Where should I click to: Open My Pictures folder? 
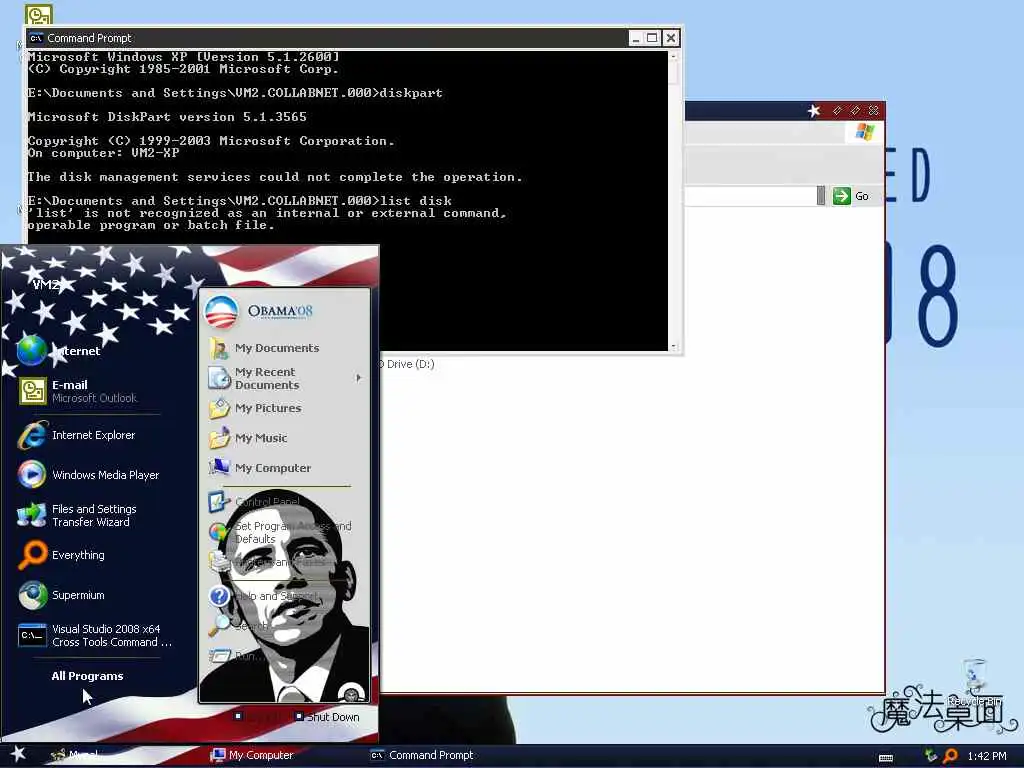pyautogui.click(x=255, y=408)
